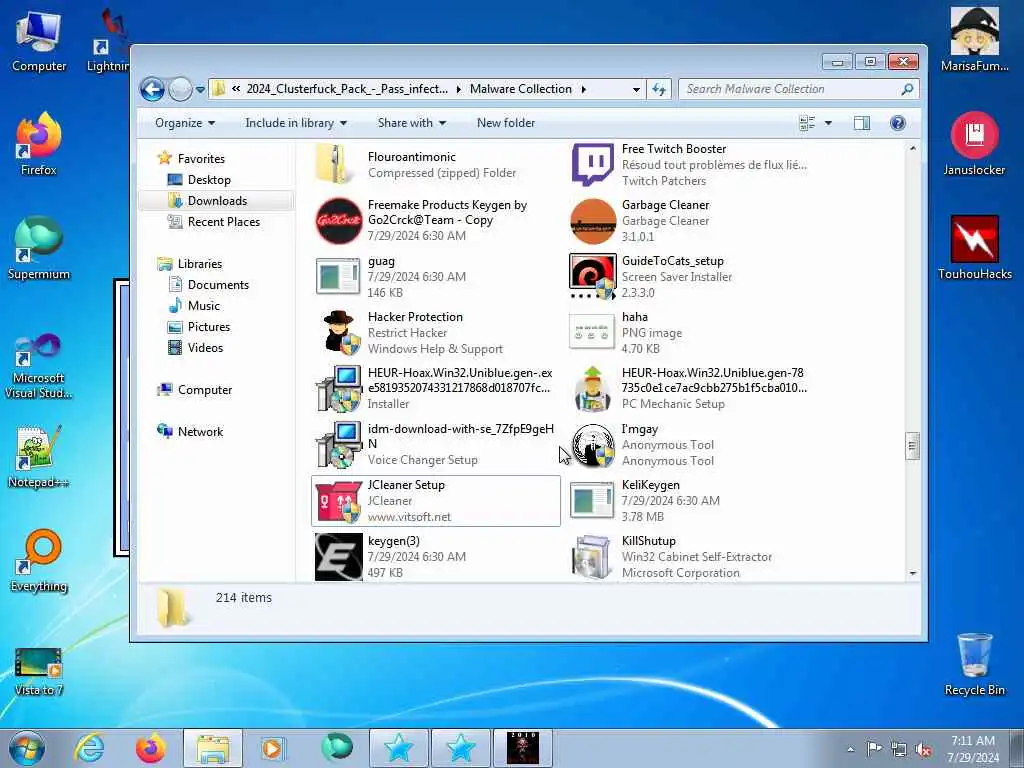The width and height of the screenshot is (1024, 768).
Task: Open the Include in library dropdown
Action: [296, 123]
